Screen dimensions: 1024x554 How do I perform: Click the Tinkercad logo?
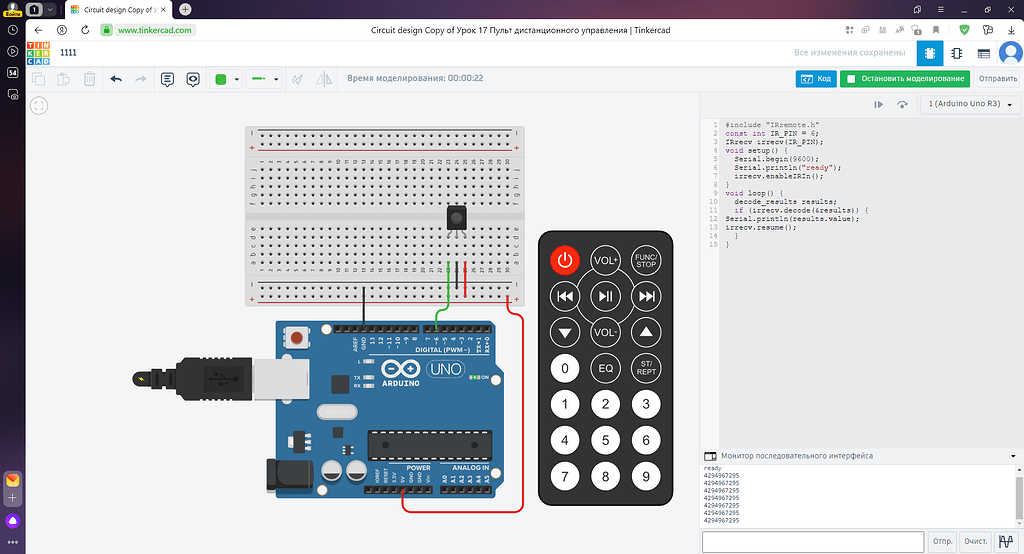point(38,53)
